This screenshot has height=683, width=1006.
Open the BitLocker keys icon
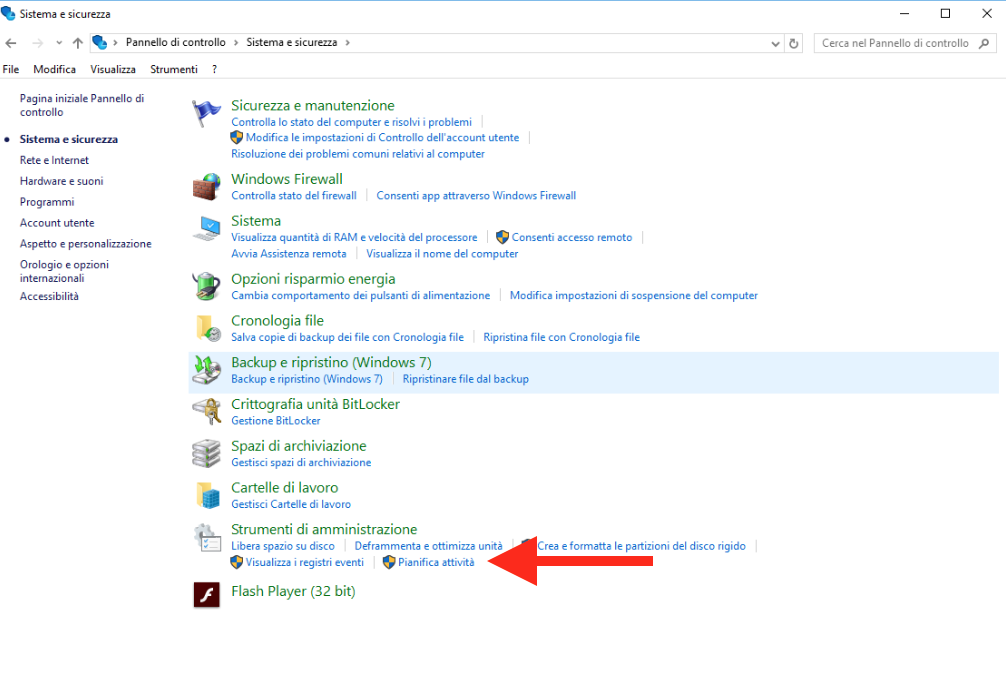(x=207, y=412)
